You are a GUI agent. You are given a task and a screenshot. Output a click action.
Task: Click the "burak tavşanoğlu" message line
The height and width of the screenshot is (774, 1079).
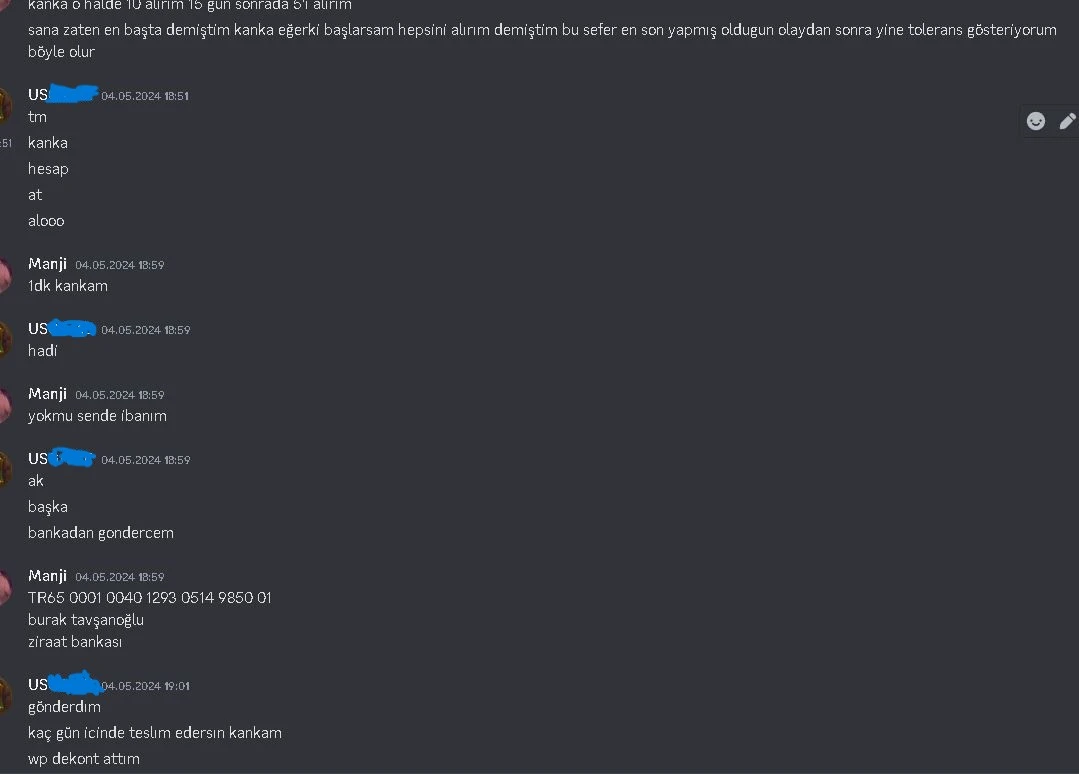86,620
